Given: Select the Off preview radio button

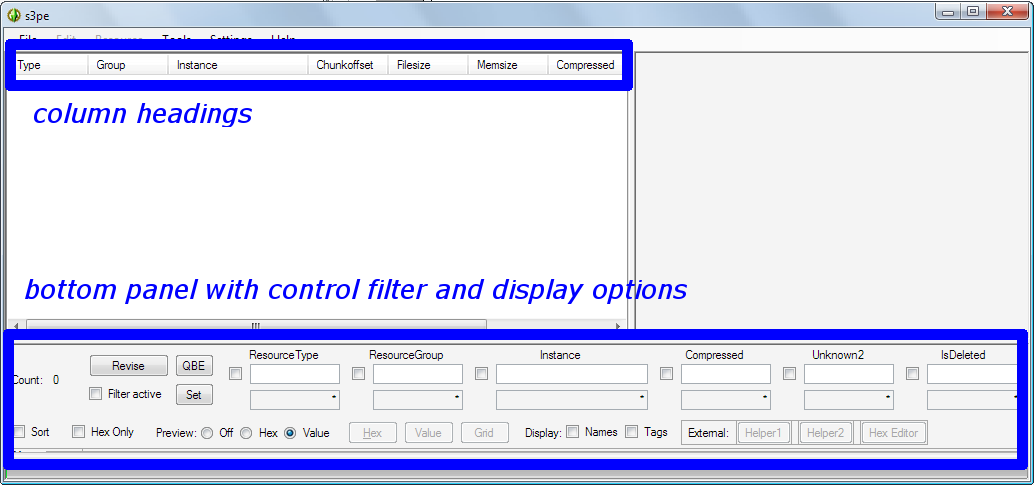Looking at the screenshot, I should point(206,433).
